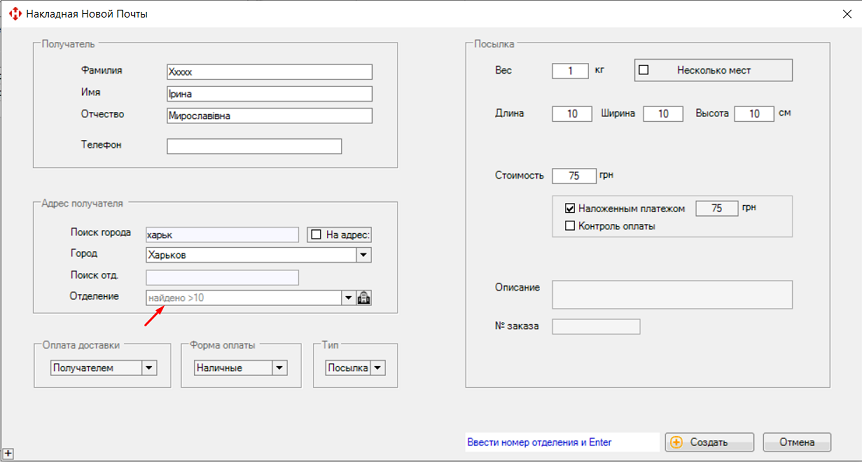Expand the 'Город' dropdown showing Харьков
Image resolution: width=862 pixels, height=462 pixels.
coord(363,255)
